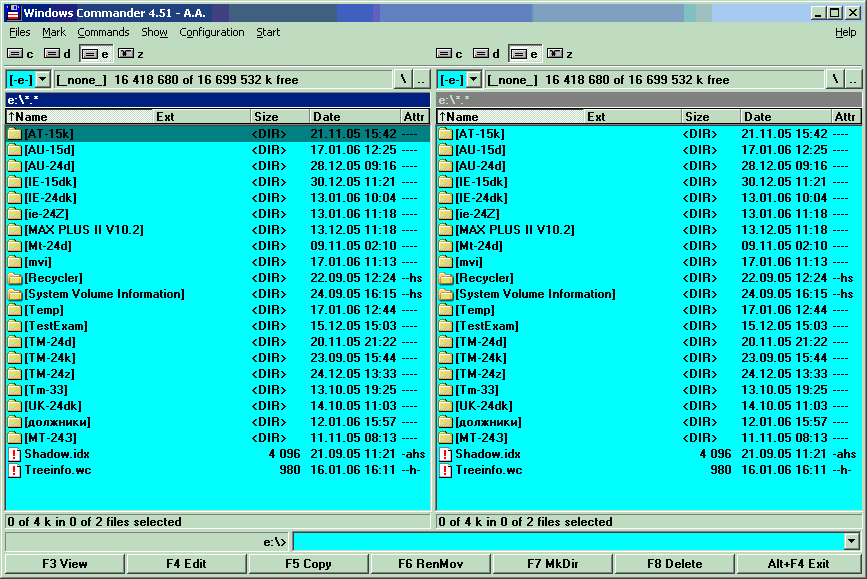
Task: Select drive d in left panel drive bar
Action: [58, 54]
